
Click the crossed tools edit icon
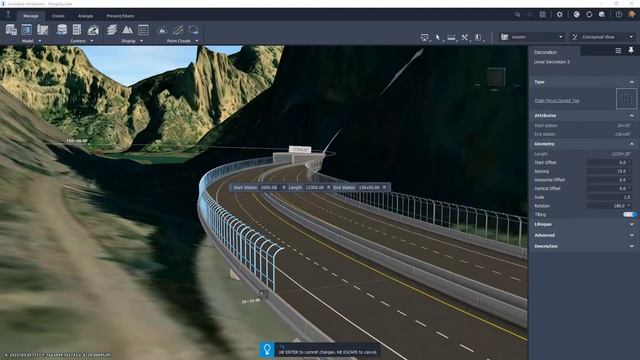point(464,38)
